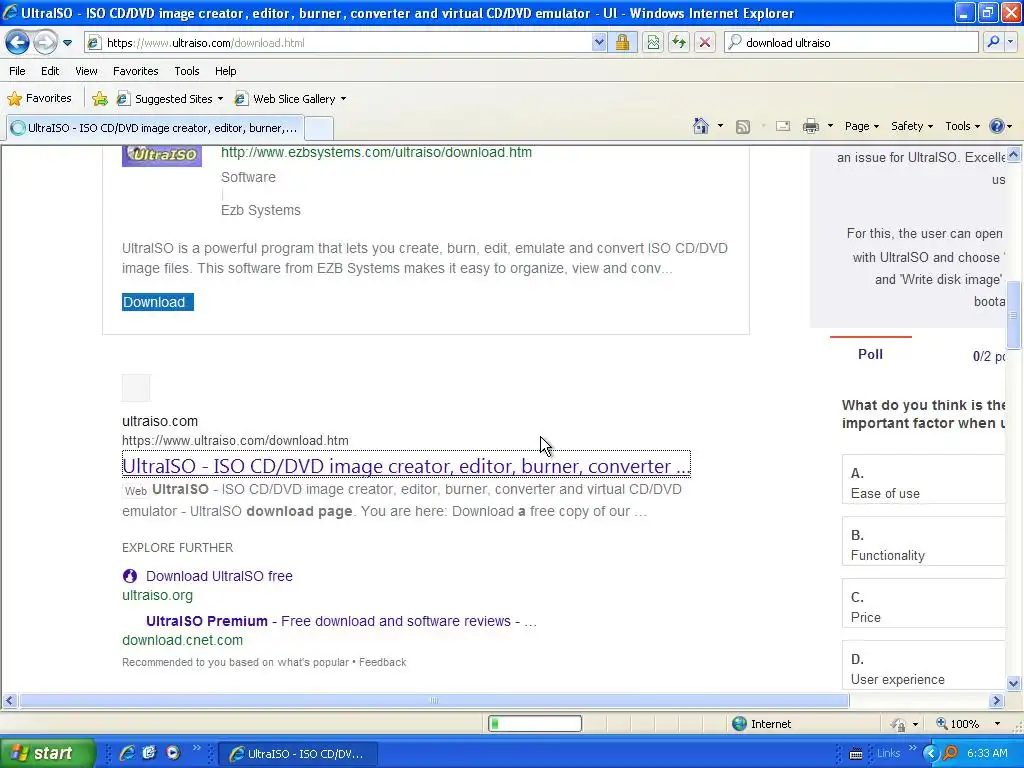Open UltraISO Premium free download link
Image resolution: width=1024 pixels, height=768 pixels.
tap(341, 621)
